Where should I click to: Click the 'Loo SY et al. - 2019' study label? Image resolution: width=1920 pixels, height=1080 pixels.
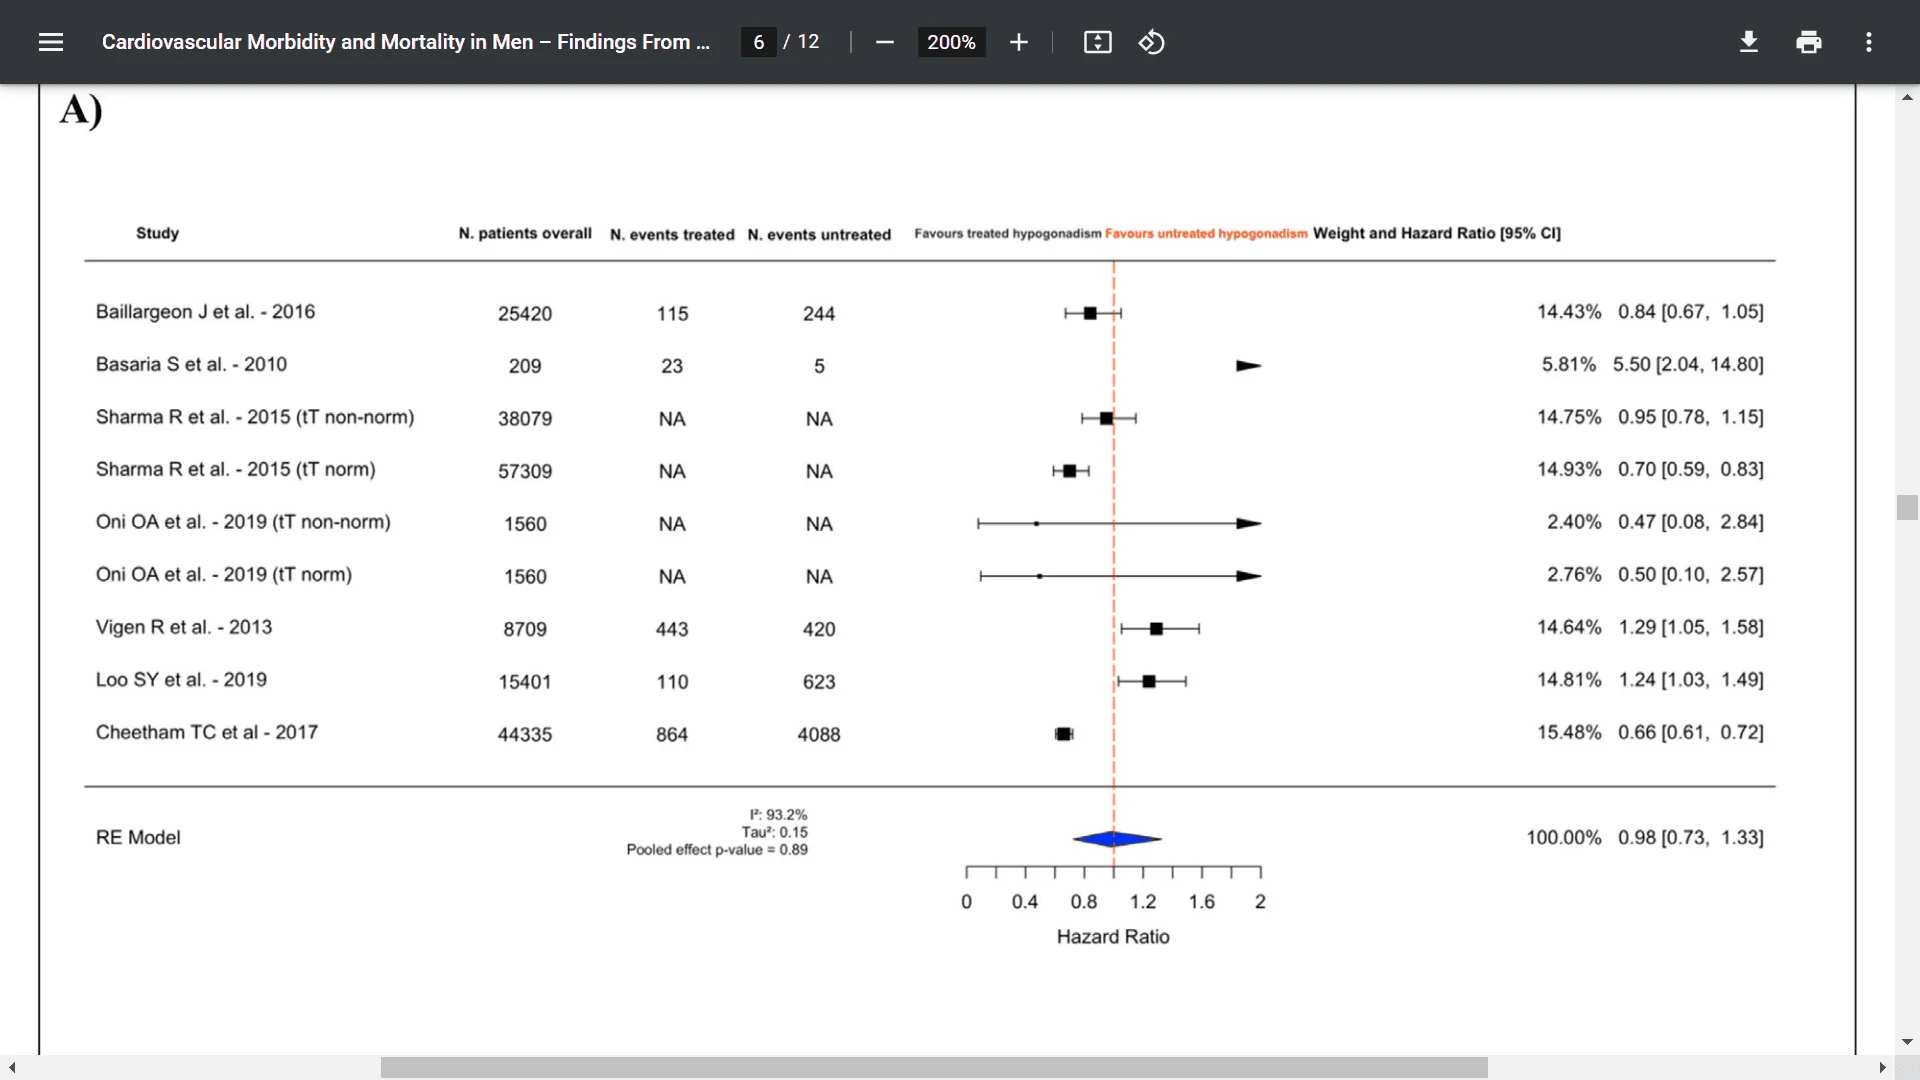click(181, 679)
